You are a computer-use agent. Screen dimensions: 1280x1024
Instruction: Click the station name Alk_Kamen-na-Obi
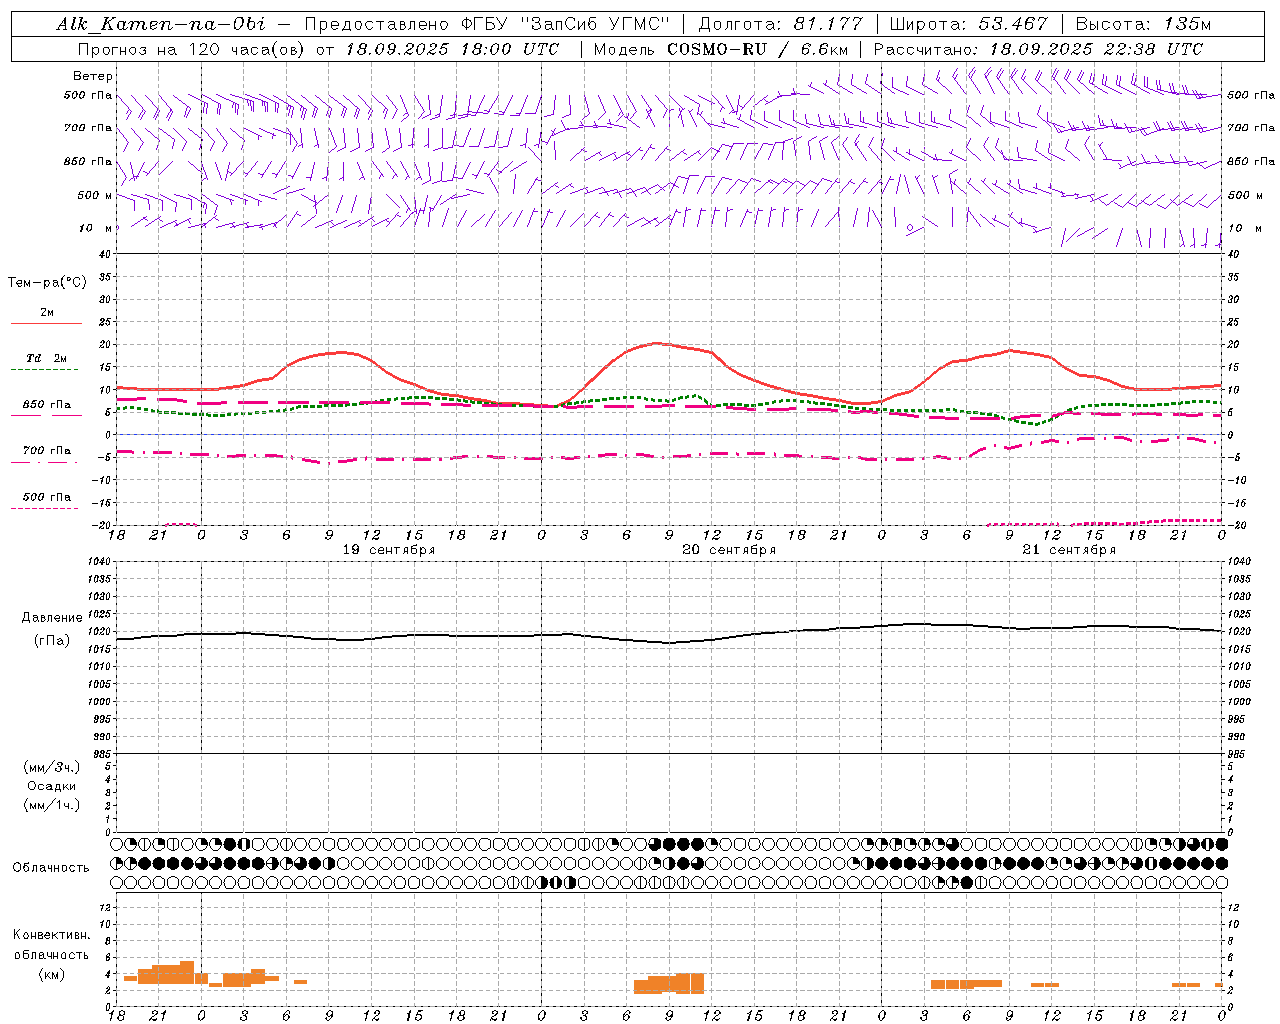coord(161,24)
